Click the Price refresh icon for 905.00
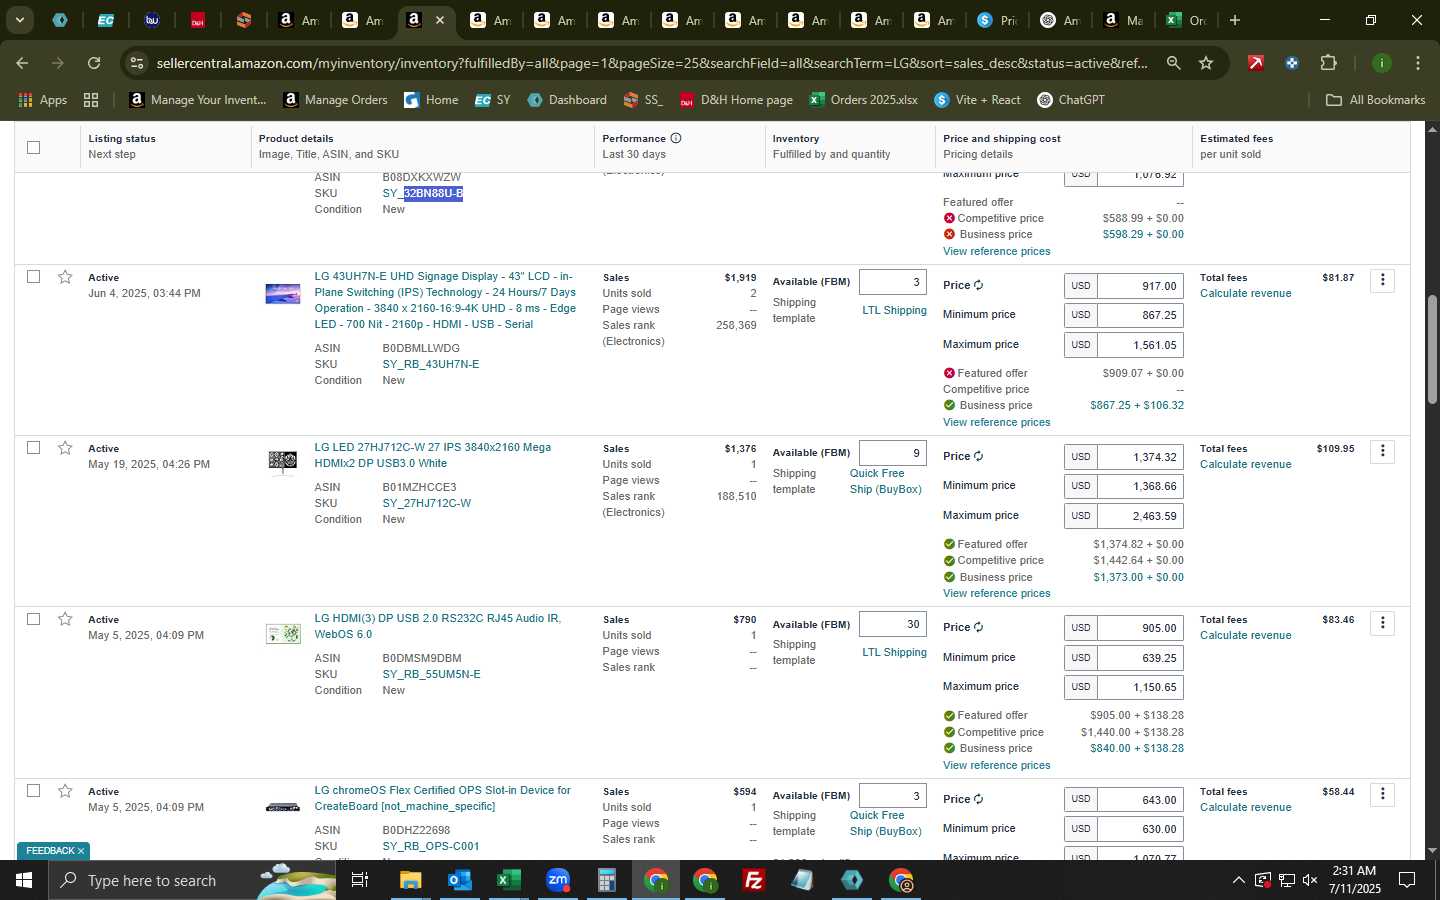1440x900 pixels. click(979, 627)
